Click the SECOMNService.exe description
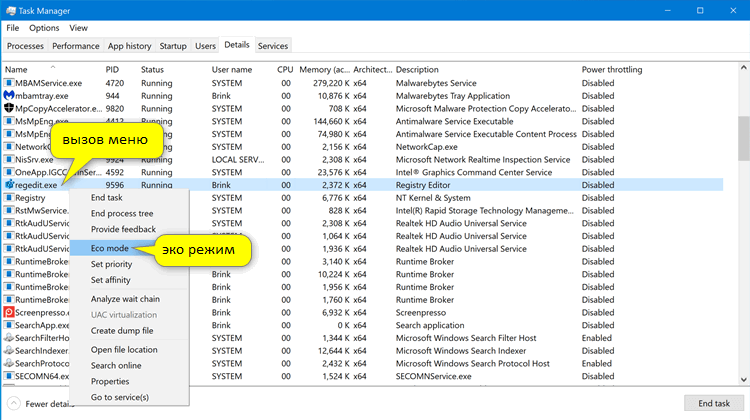750x420 pixels. (x=433, y=376)
